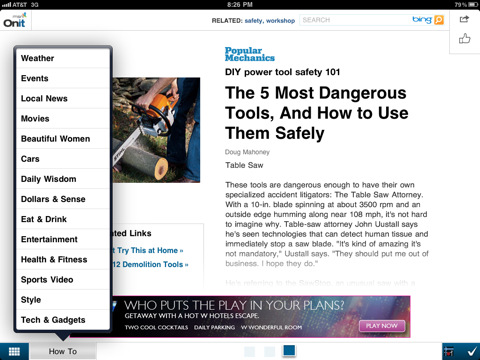This screenshot has width=480, height=360.
Task: Open the Beautiful Women category
Action: pos(63,139)
